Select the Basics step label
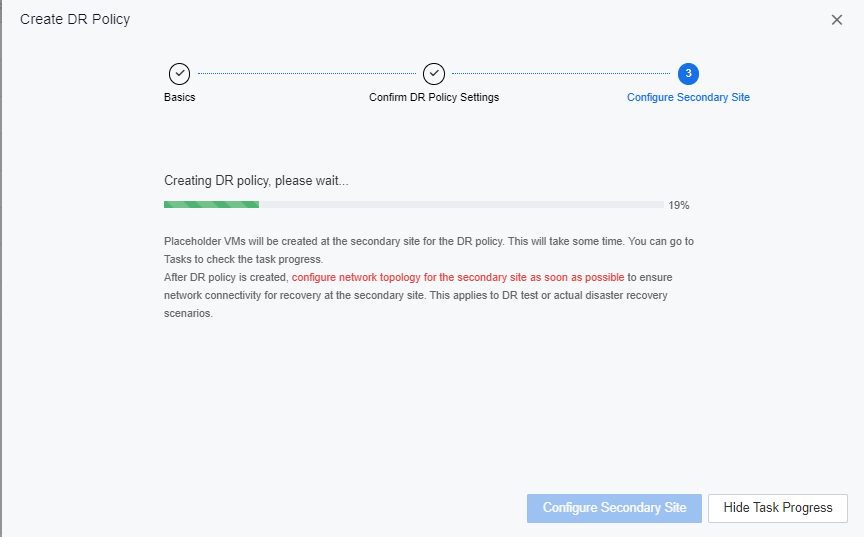Screen dimensions: 864x537 (180, 97)
